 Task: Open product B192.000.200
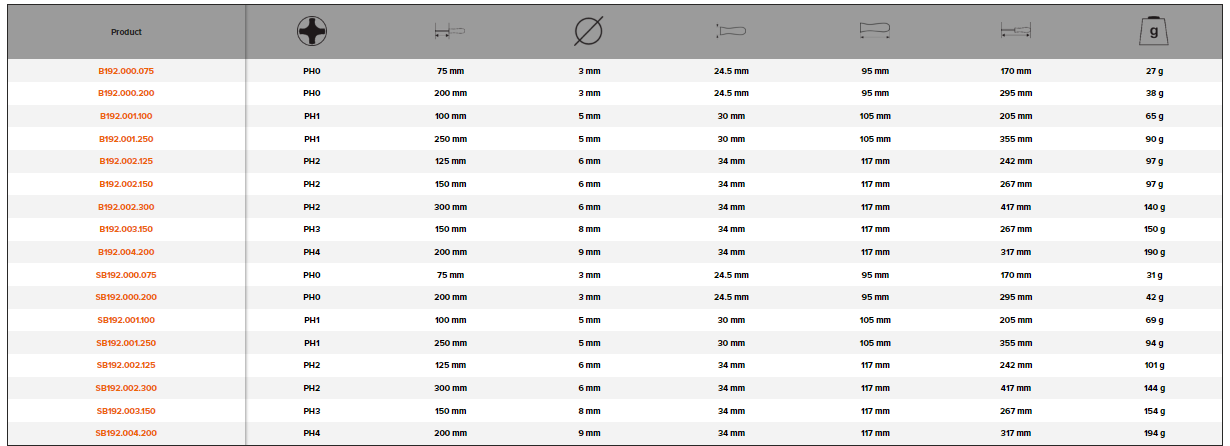point(126,93)
